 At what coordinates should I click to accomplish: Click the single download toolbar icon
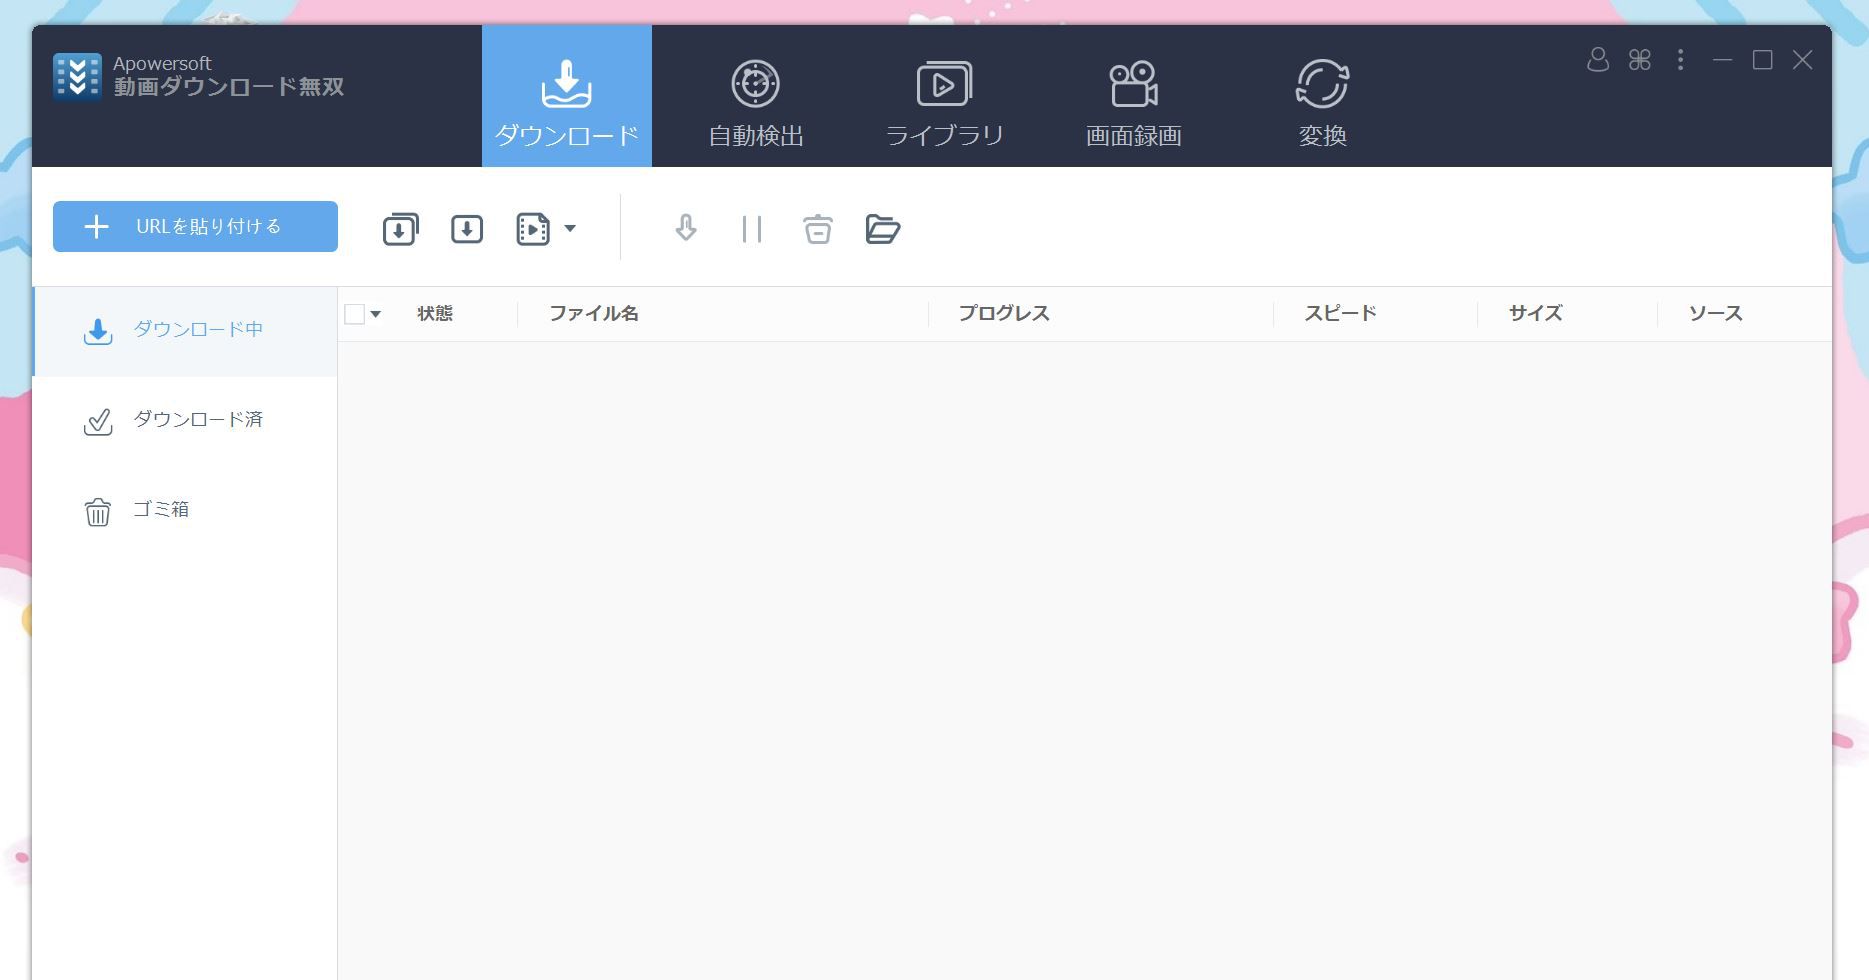[465, 228]
